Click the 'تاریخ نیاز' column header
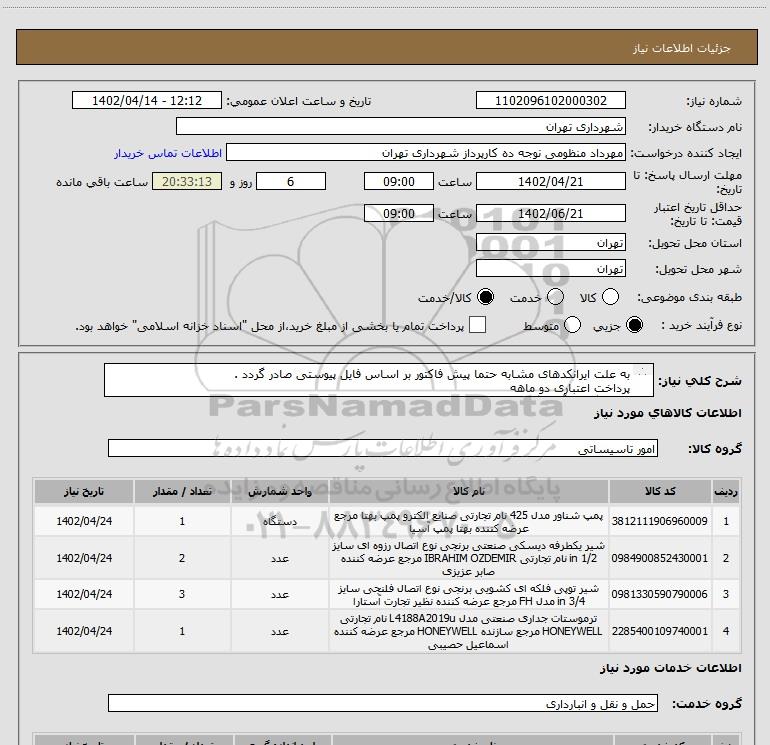This screenshot has width=770, height=745. click(x=84, y=491)
